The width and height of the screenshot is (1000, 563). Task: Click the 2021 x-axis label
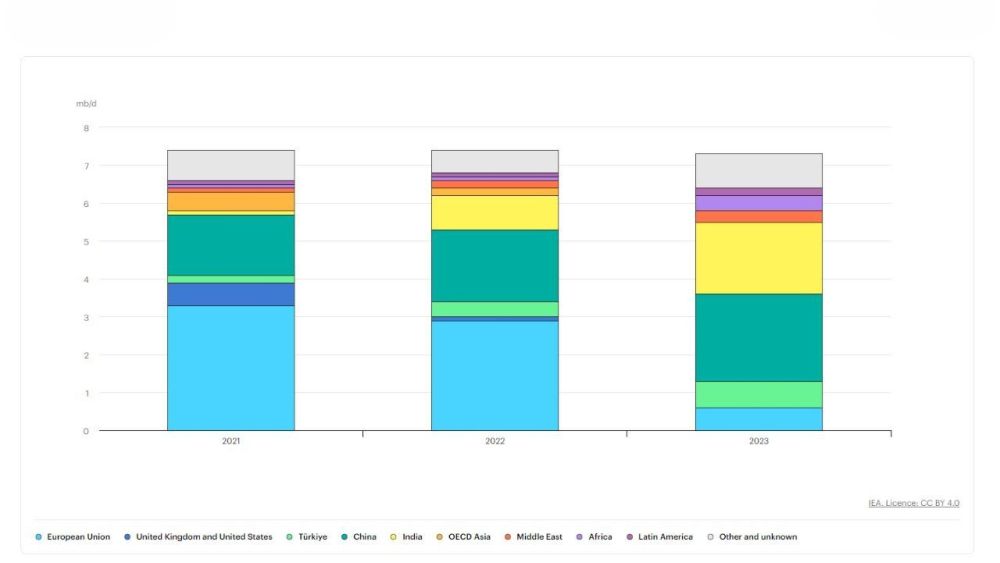pyautogui.click(x=231, y=441)
